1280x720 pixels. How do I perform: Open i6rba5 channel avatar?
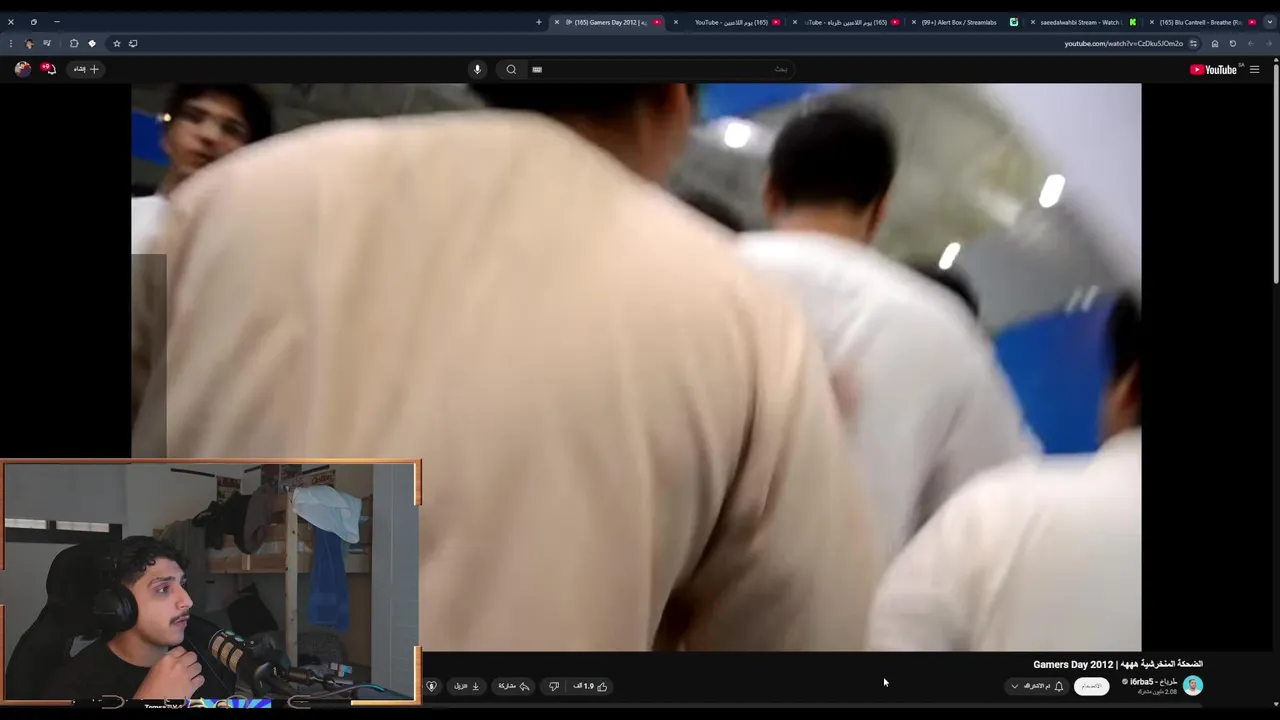click(x=1192, y=685)
